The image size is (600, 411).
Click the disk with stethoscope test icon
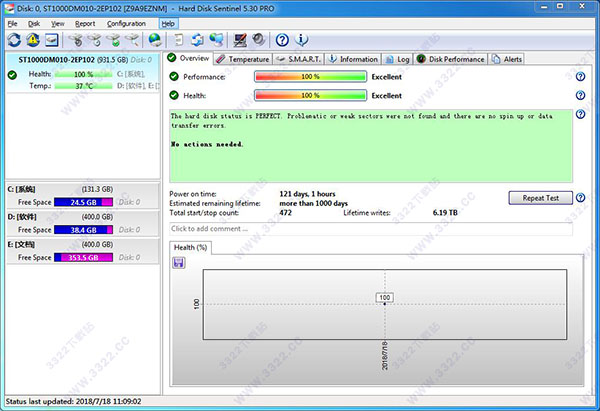tap(76, 40)
